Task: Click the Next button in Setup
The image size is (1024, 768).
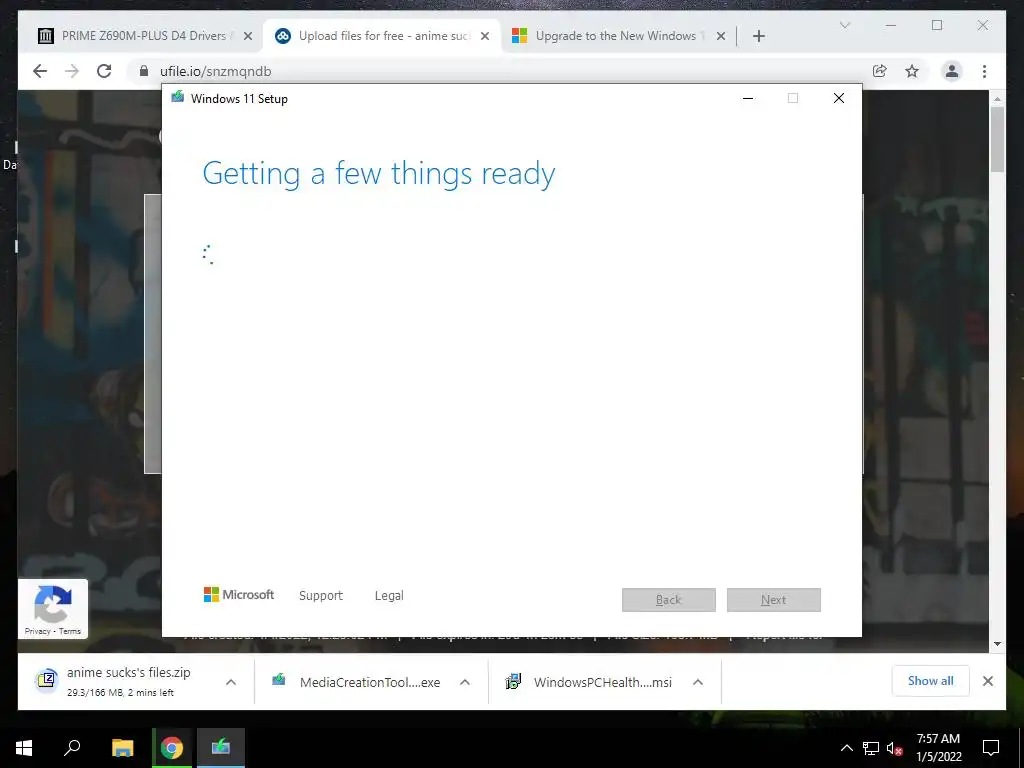Action: (x=774, y=600)
